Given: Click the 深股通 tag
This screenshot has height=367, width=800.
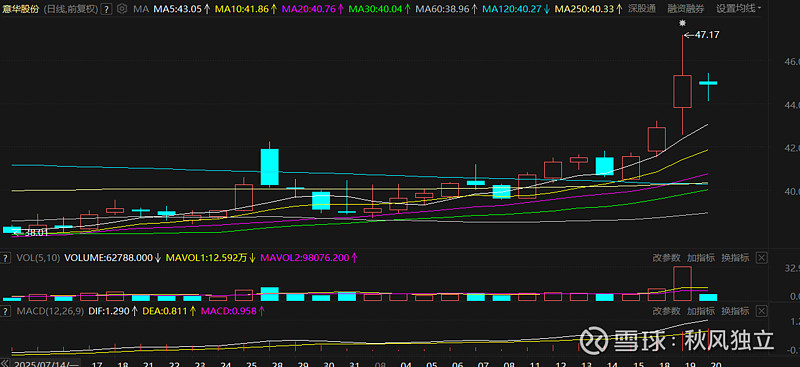Looking at the screenshot, I should [x=642, y=9].
